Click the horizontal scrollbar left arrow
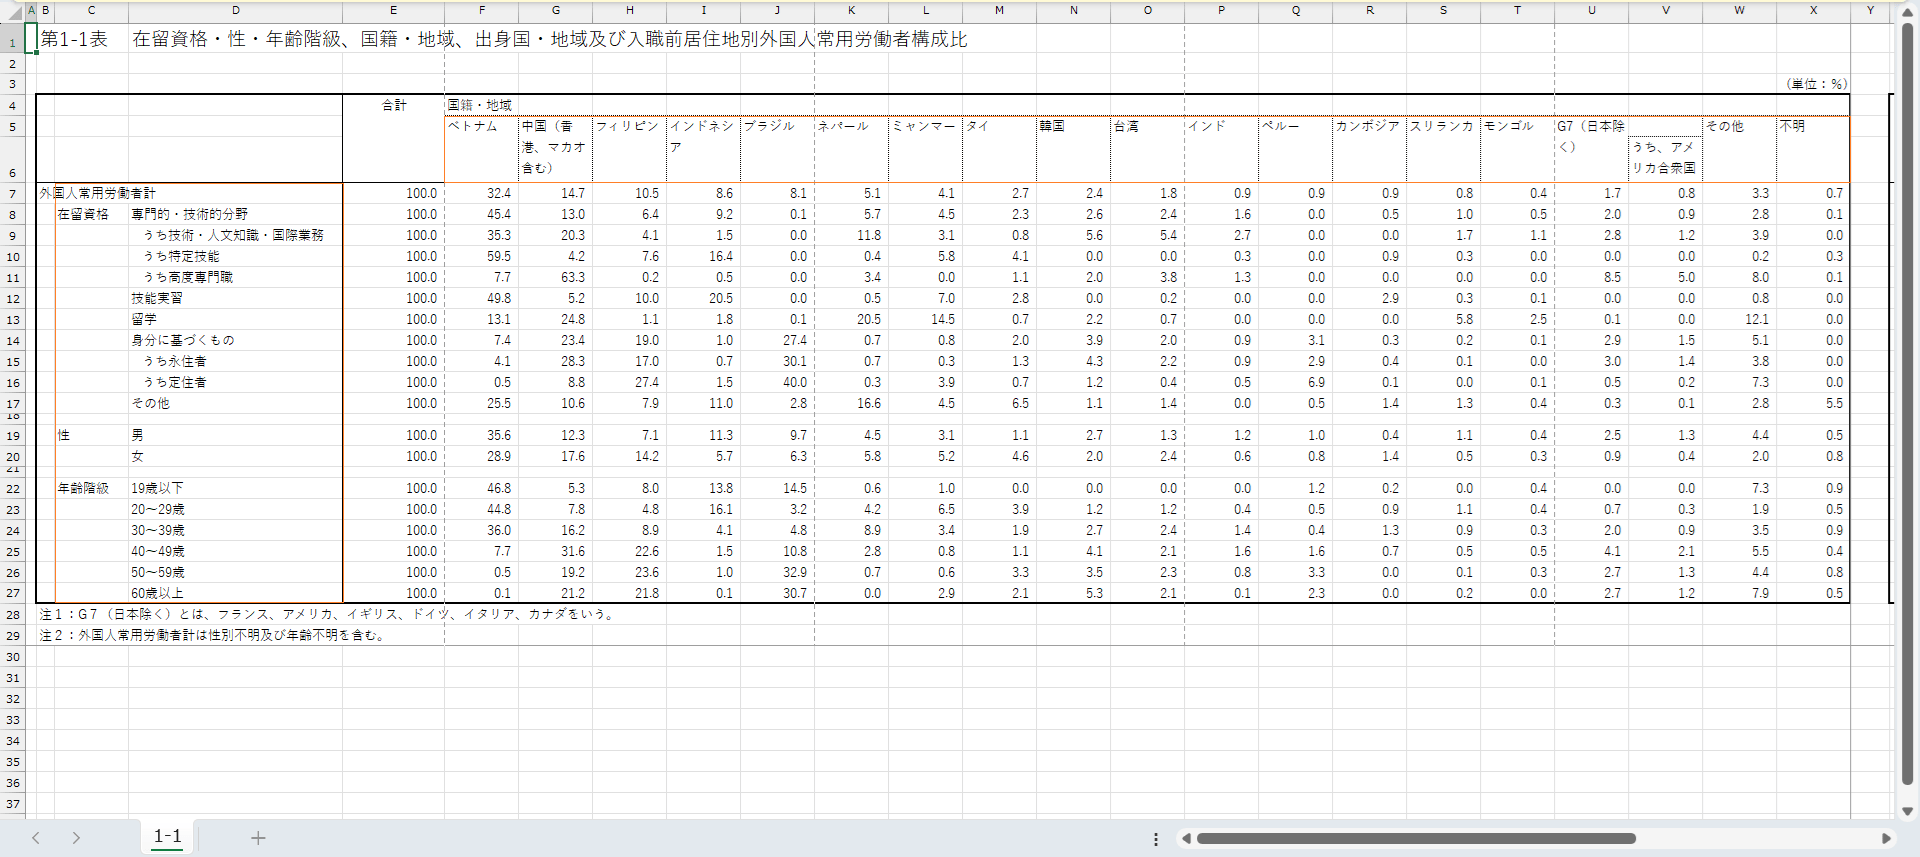1920x857 pixels. click(x=1186, y=839)
